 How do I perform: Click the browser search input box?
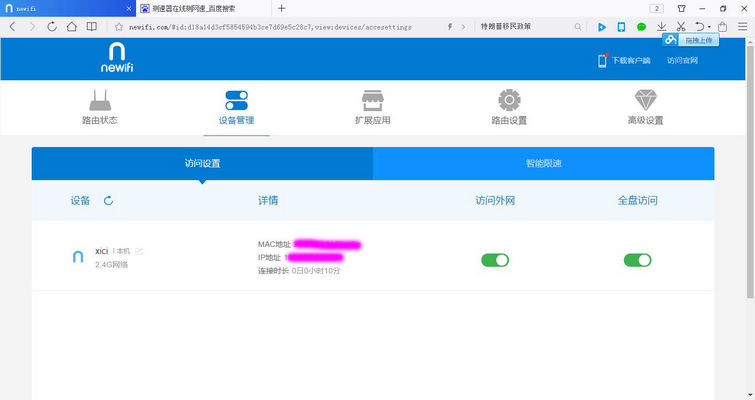526,26
